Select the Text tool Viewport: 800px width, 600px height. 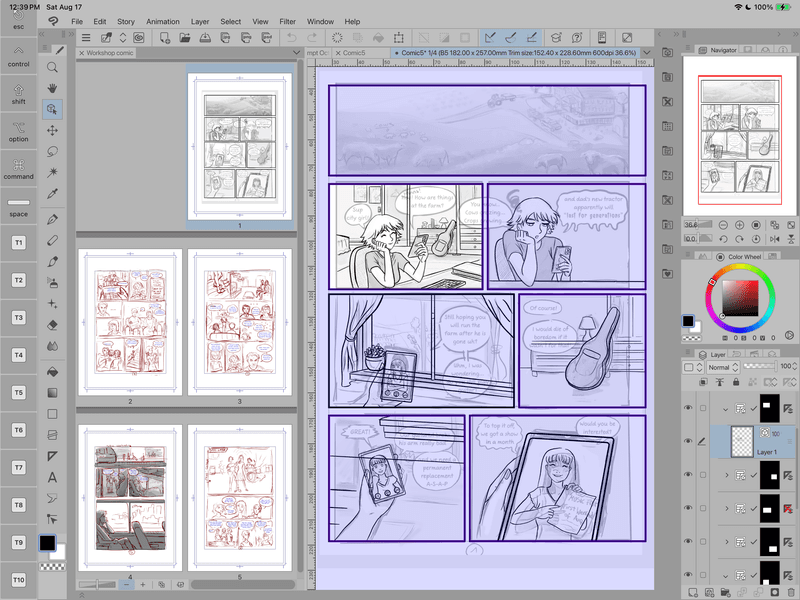click(52, 477)
